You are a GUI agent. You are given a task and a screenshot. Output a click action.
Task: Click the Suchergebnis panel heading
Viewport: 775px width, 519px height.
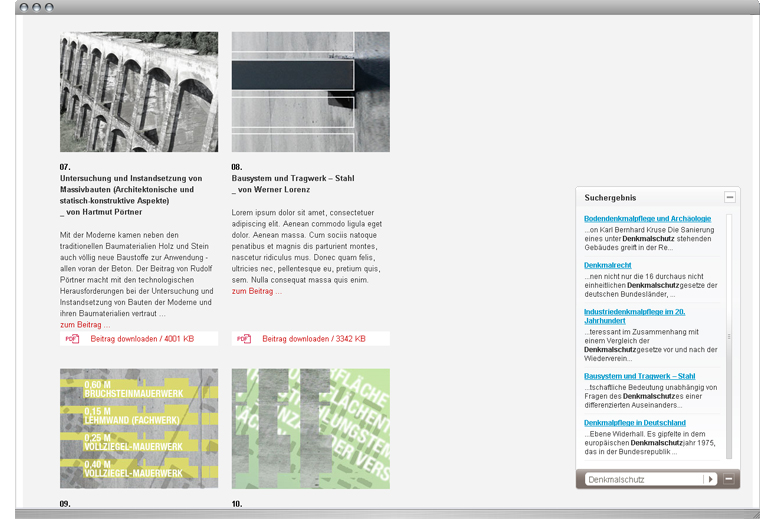[x=610, y=198]
